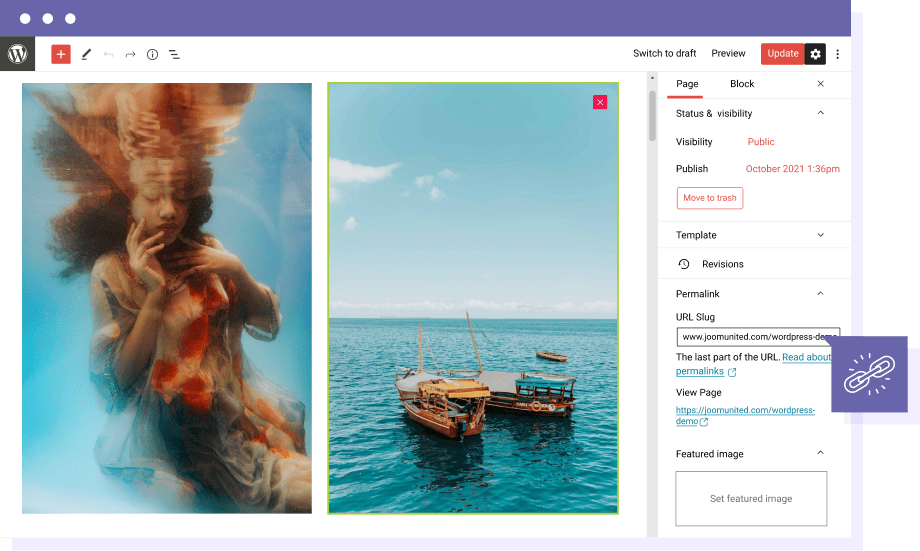Toggle the settings gear sidebar

point(816,54)
